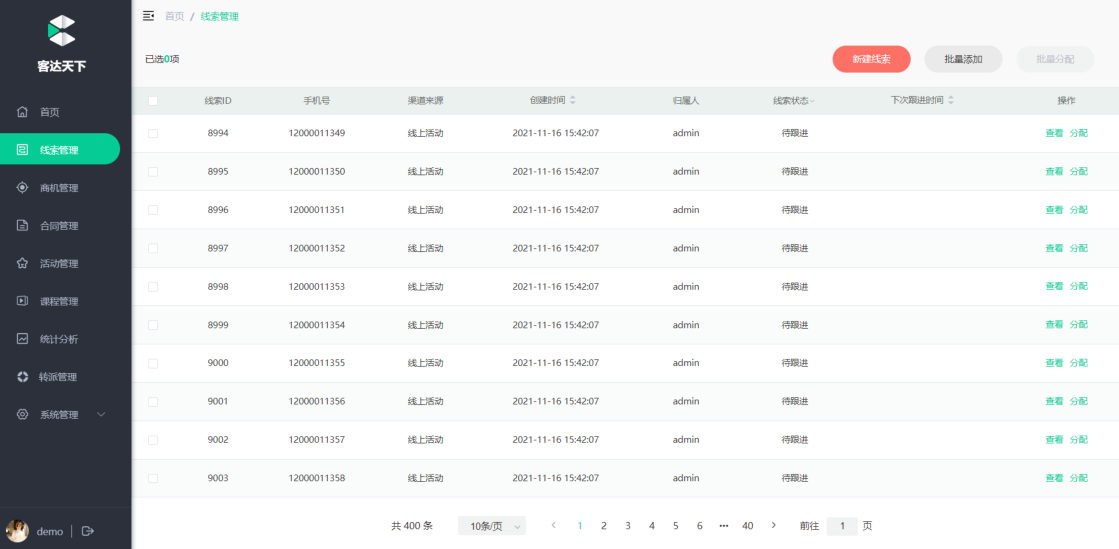Click admin owner cell for lead 8996
The height and width of the screenshot is (549, 1119).
point(686,210)
